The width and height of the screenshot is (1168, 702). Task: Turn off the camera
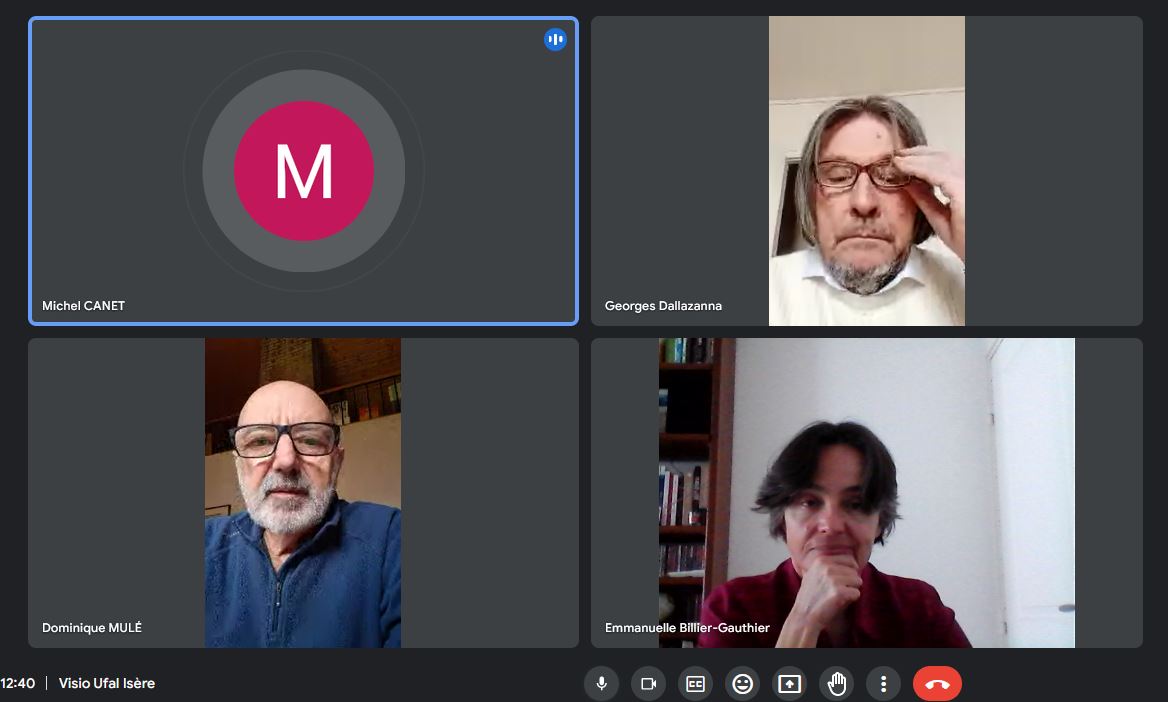pos(648,684)
